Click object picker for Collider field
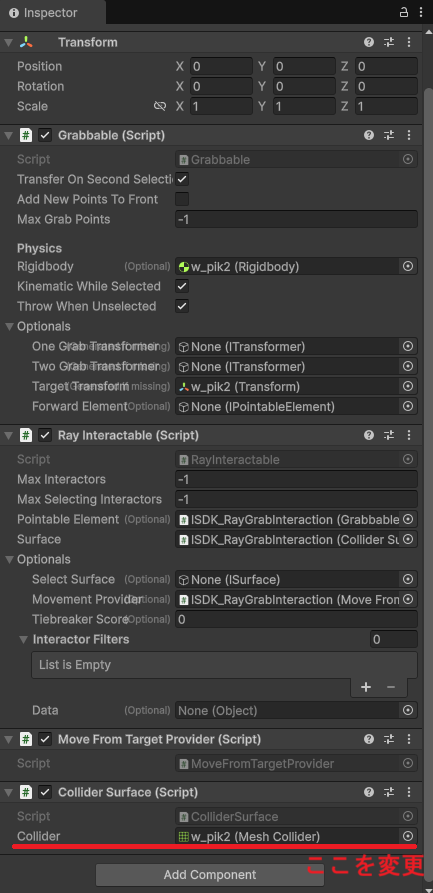 (x=408, y=836)
